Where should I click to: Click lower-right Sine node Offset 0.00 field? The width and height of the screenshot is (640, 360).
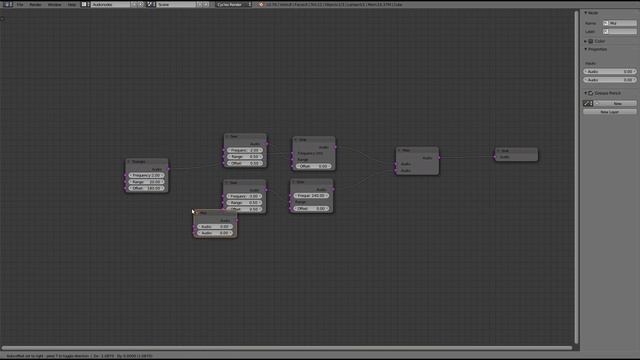(311, 209)
